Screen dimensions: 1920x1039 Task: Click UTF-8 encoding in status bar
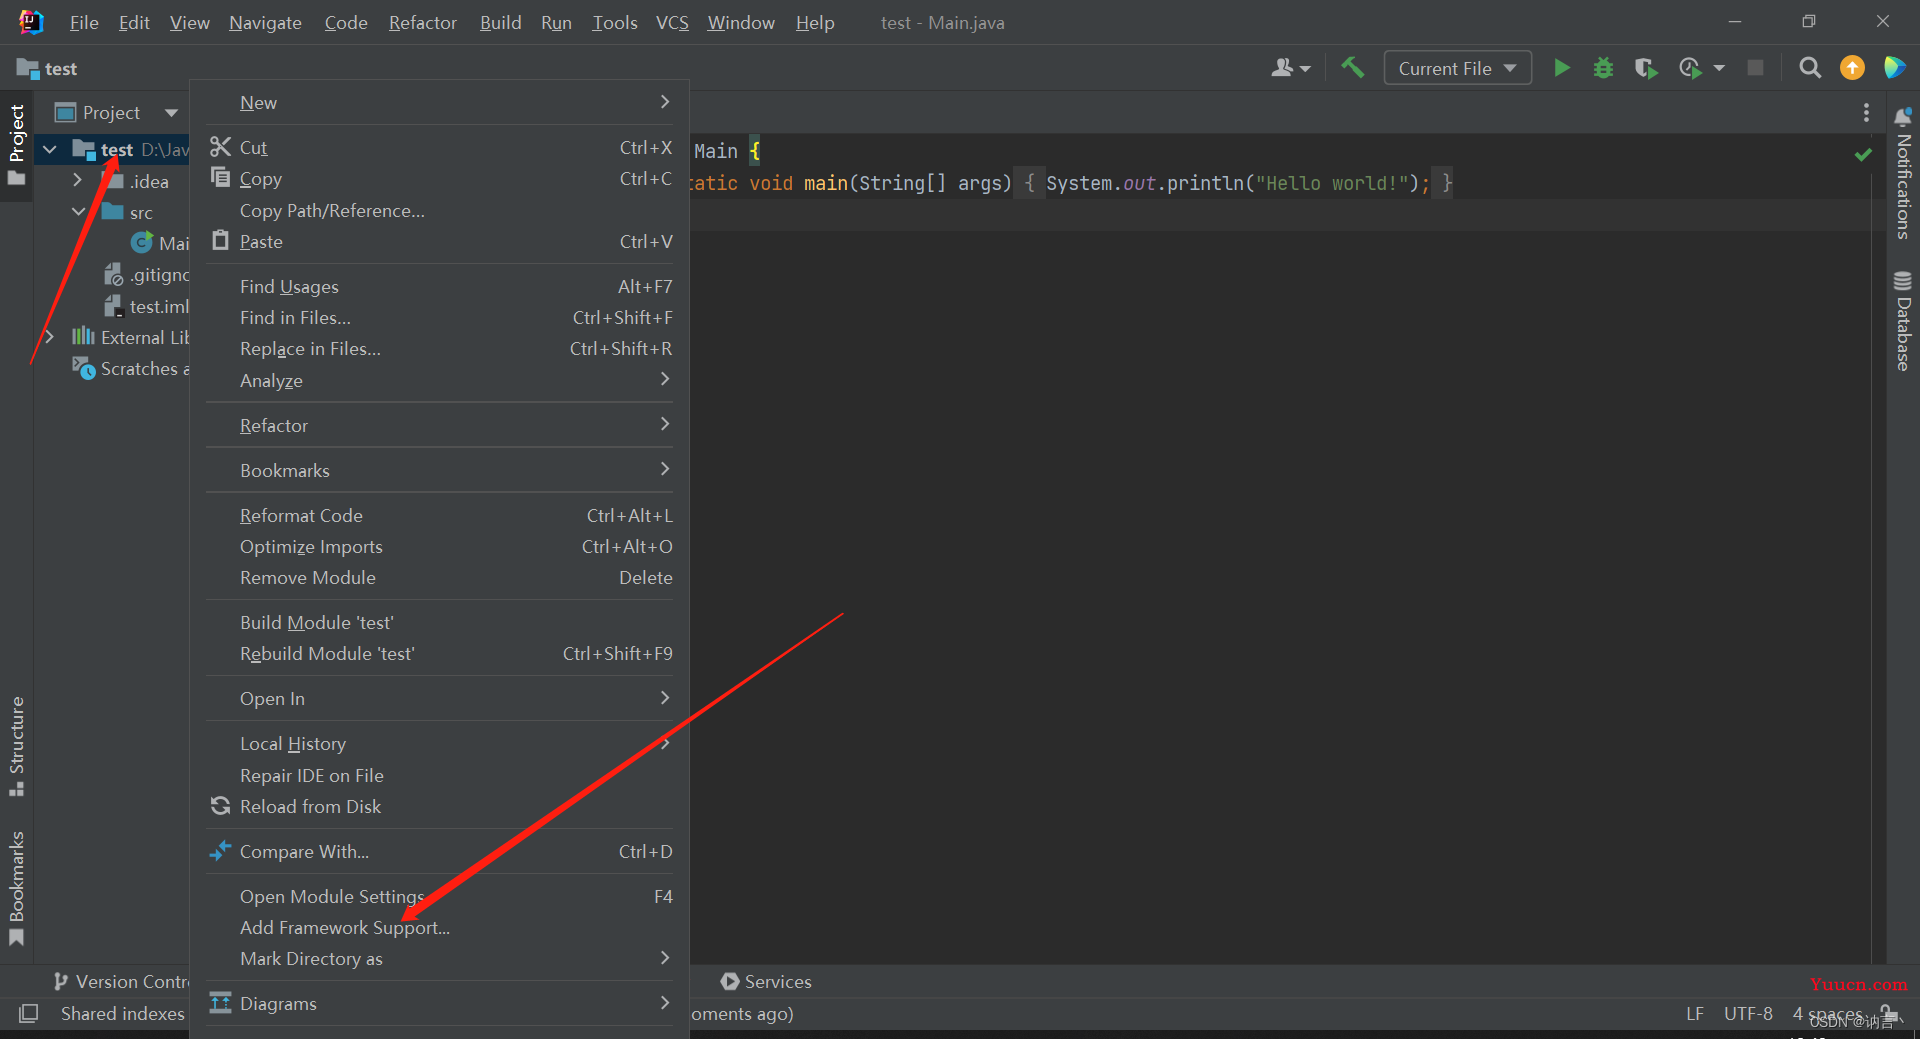(1747, 1014)
